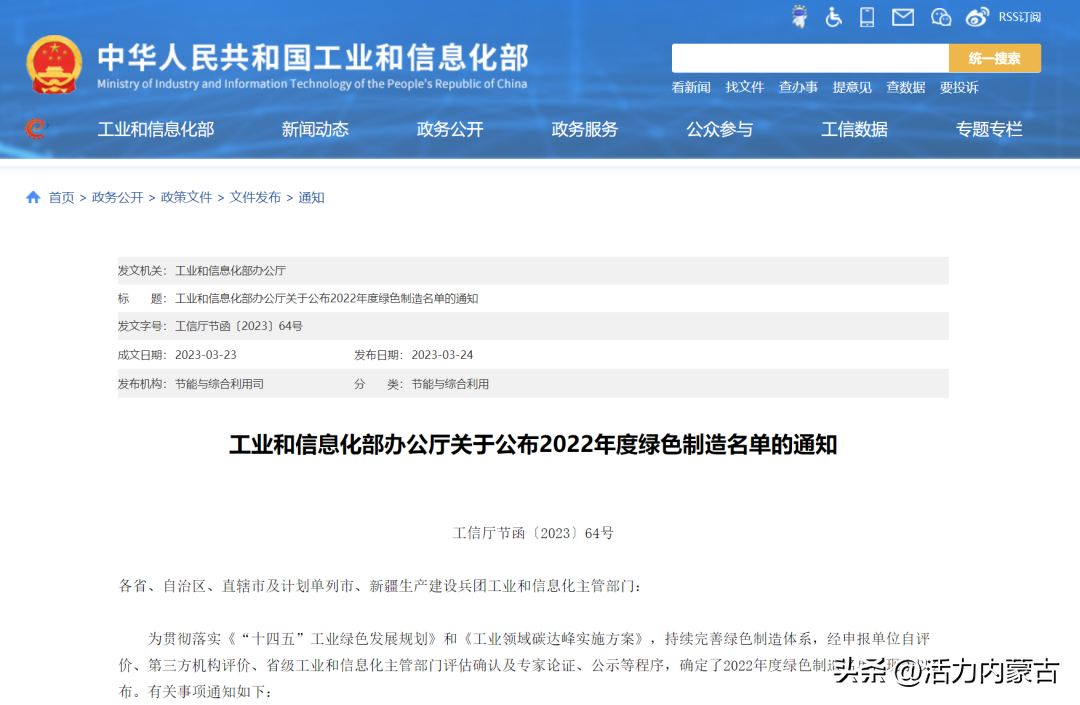Click the red gear icon in navigation bar
The image size is (1080, 705).
click(x=35, y=128)
